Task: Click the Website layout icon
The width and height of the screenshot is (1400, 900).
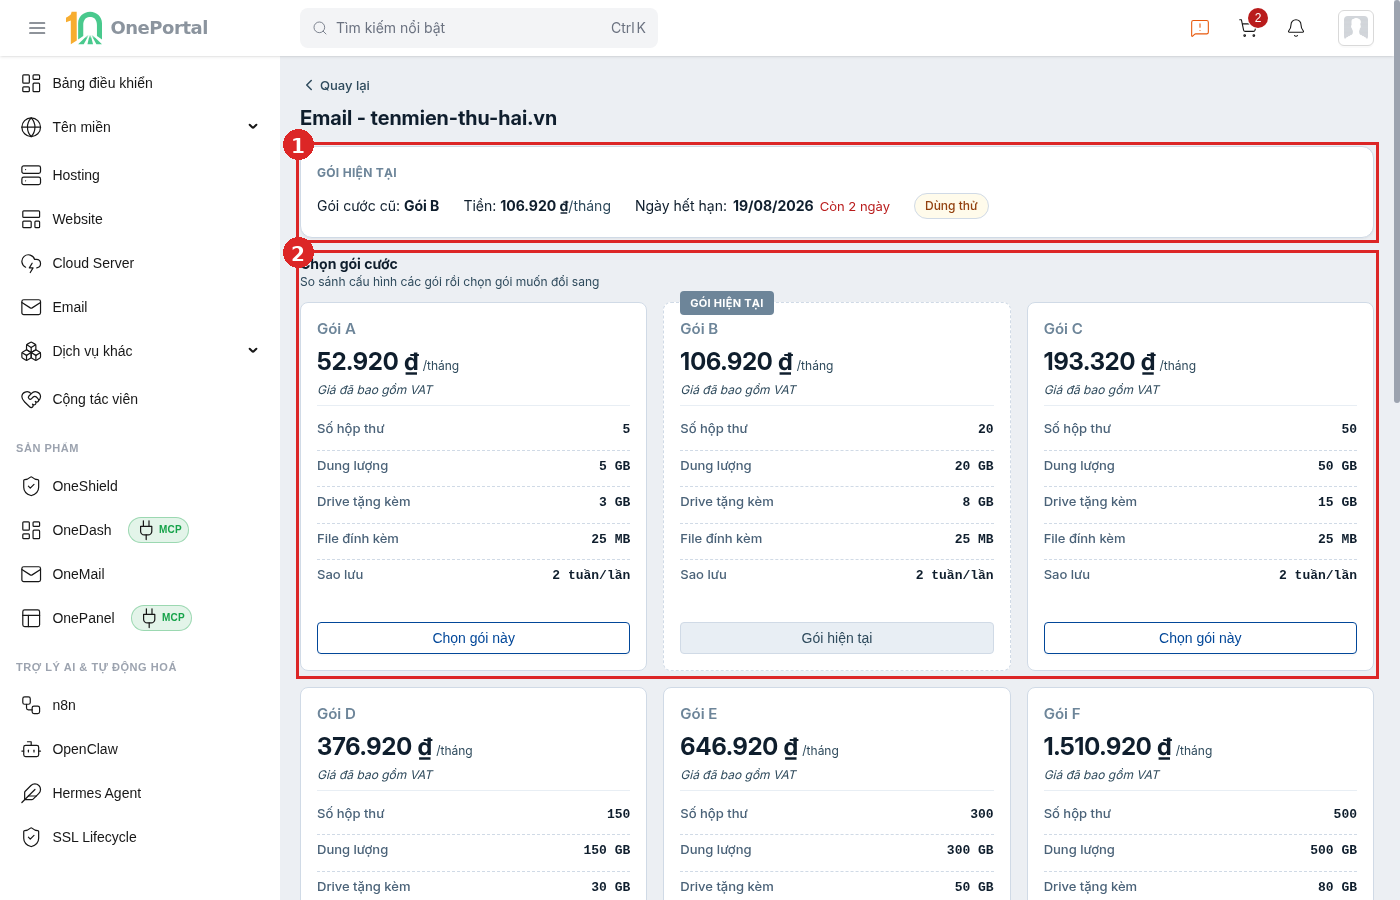Action: (x=31, y=219)
